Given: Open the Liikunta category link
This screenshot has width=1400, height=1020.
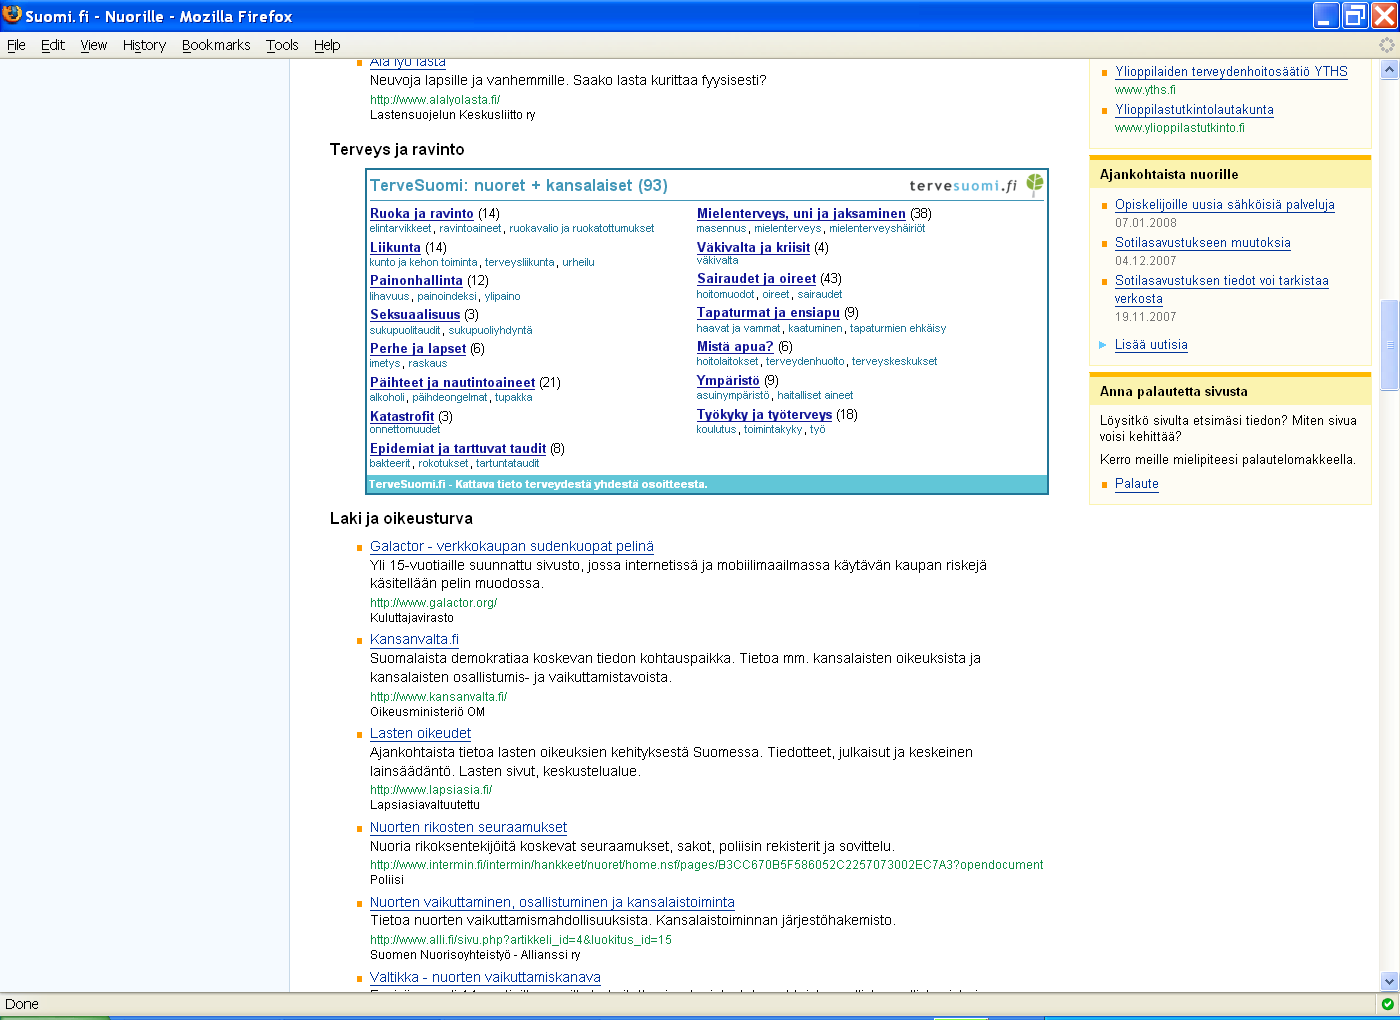Looking at the screenshot, I should coord(395,247).
